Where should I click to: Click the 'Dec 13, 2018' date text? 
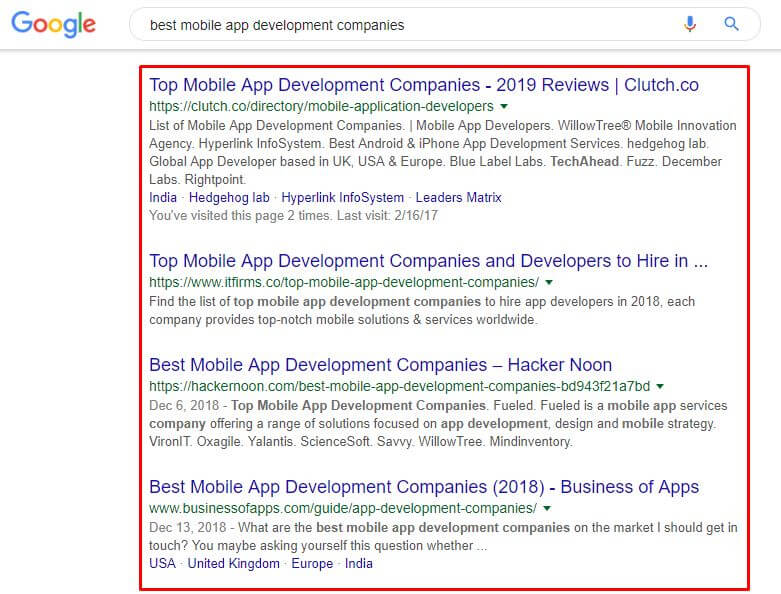pyautogui.click(x=187, y=527)
